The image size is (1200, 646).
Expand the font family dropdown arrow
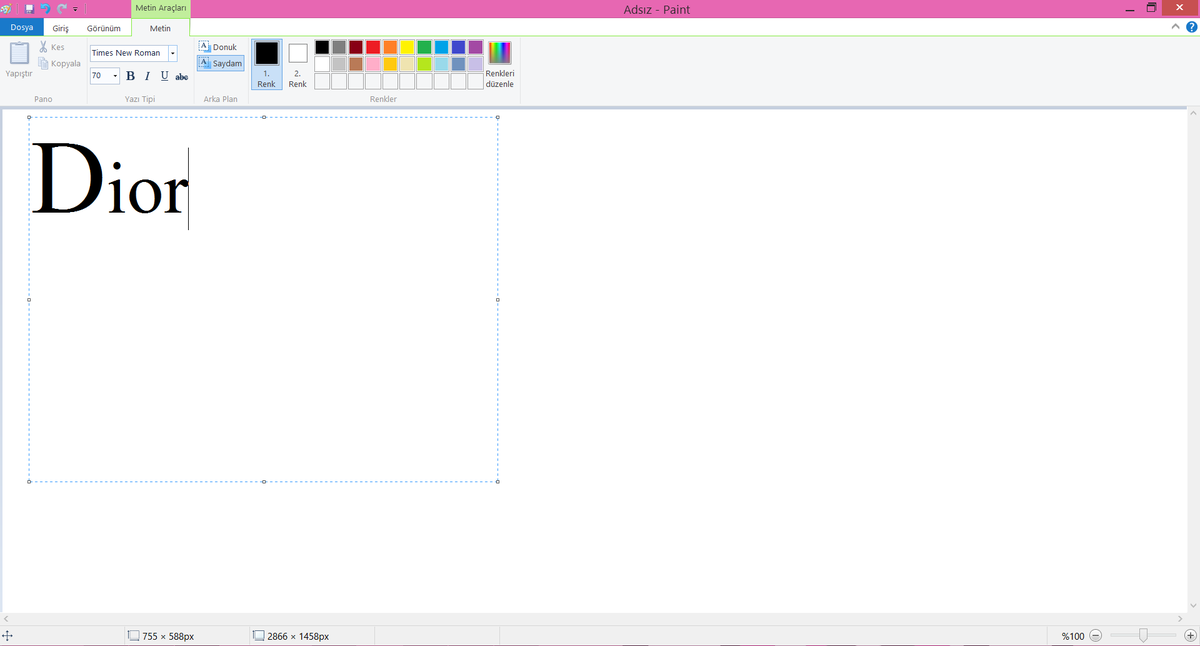173,53
